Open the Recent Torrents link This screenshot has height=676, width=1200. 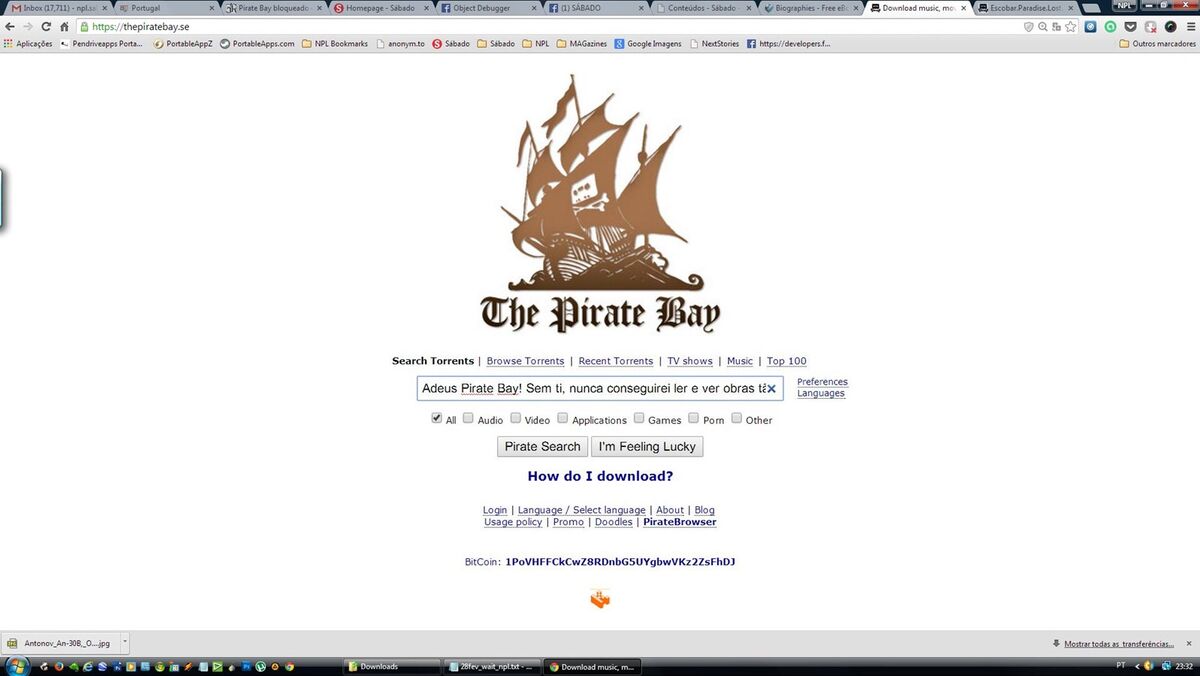616,361
